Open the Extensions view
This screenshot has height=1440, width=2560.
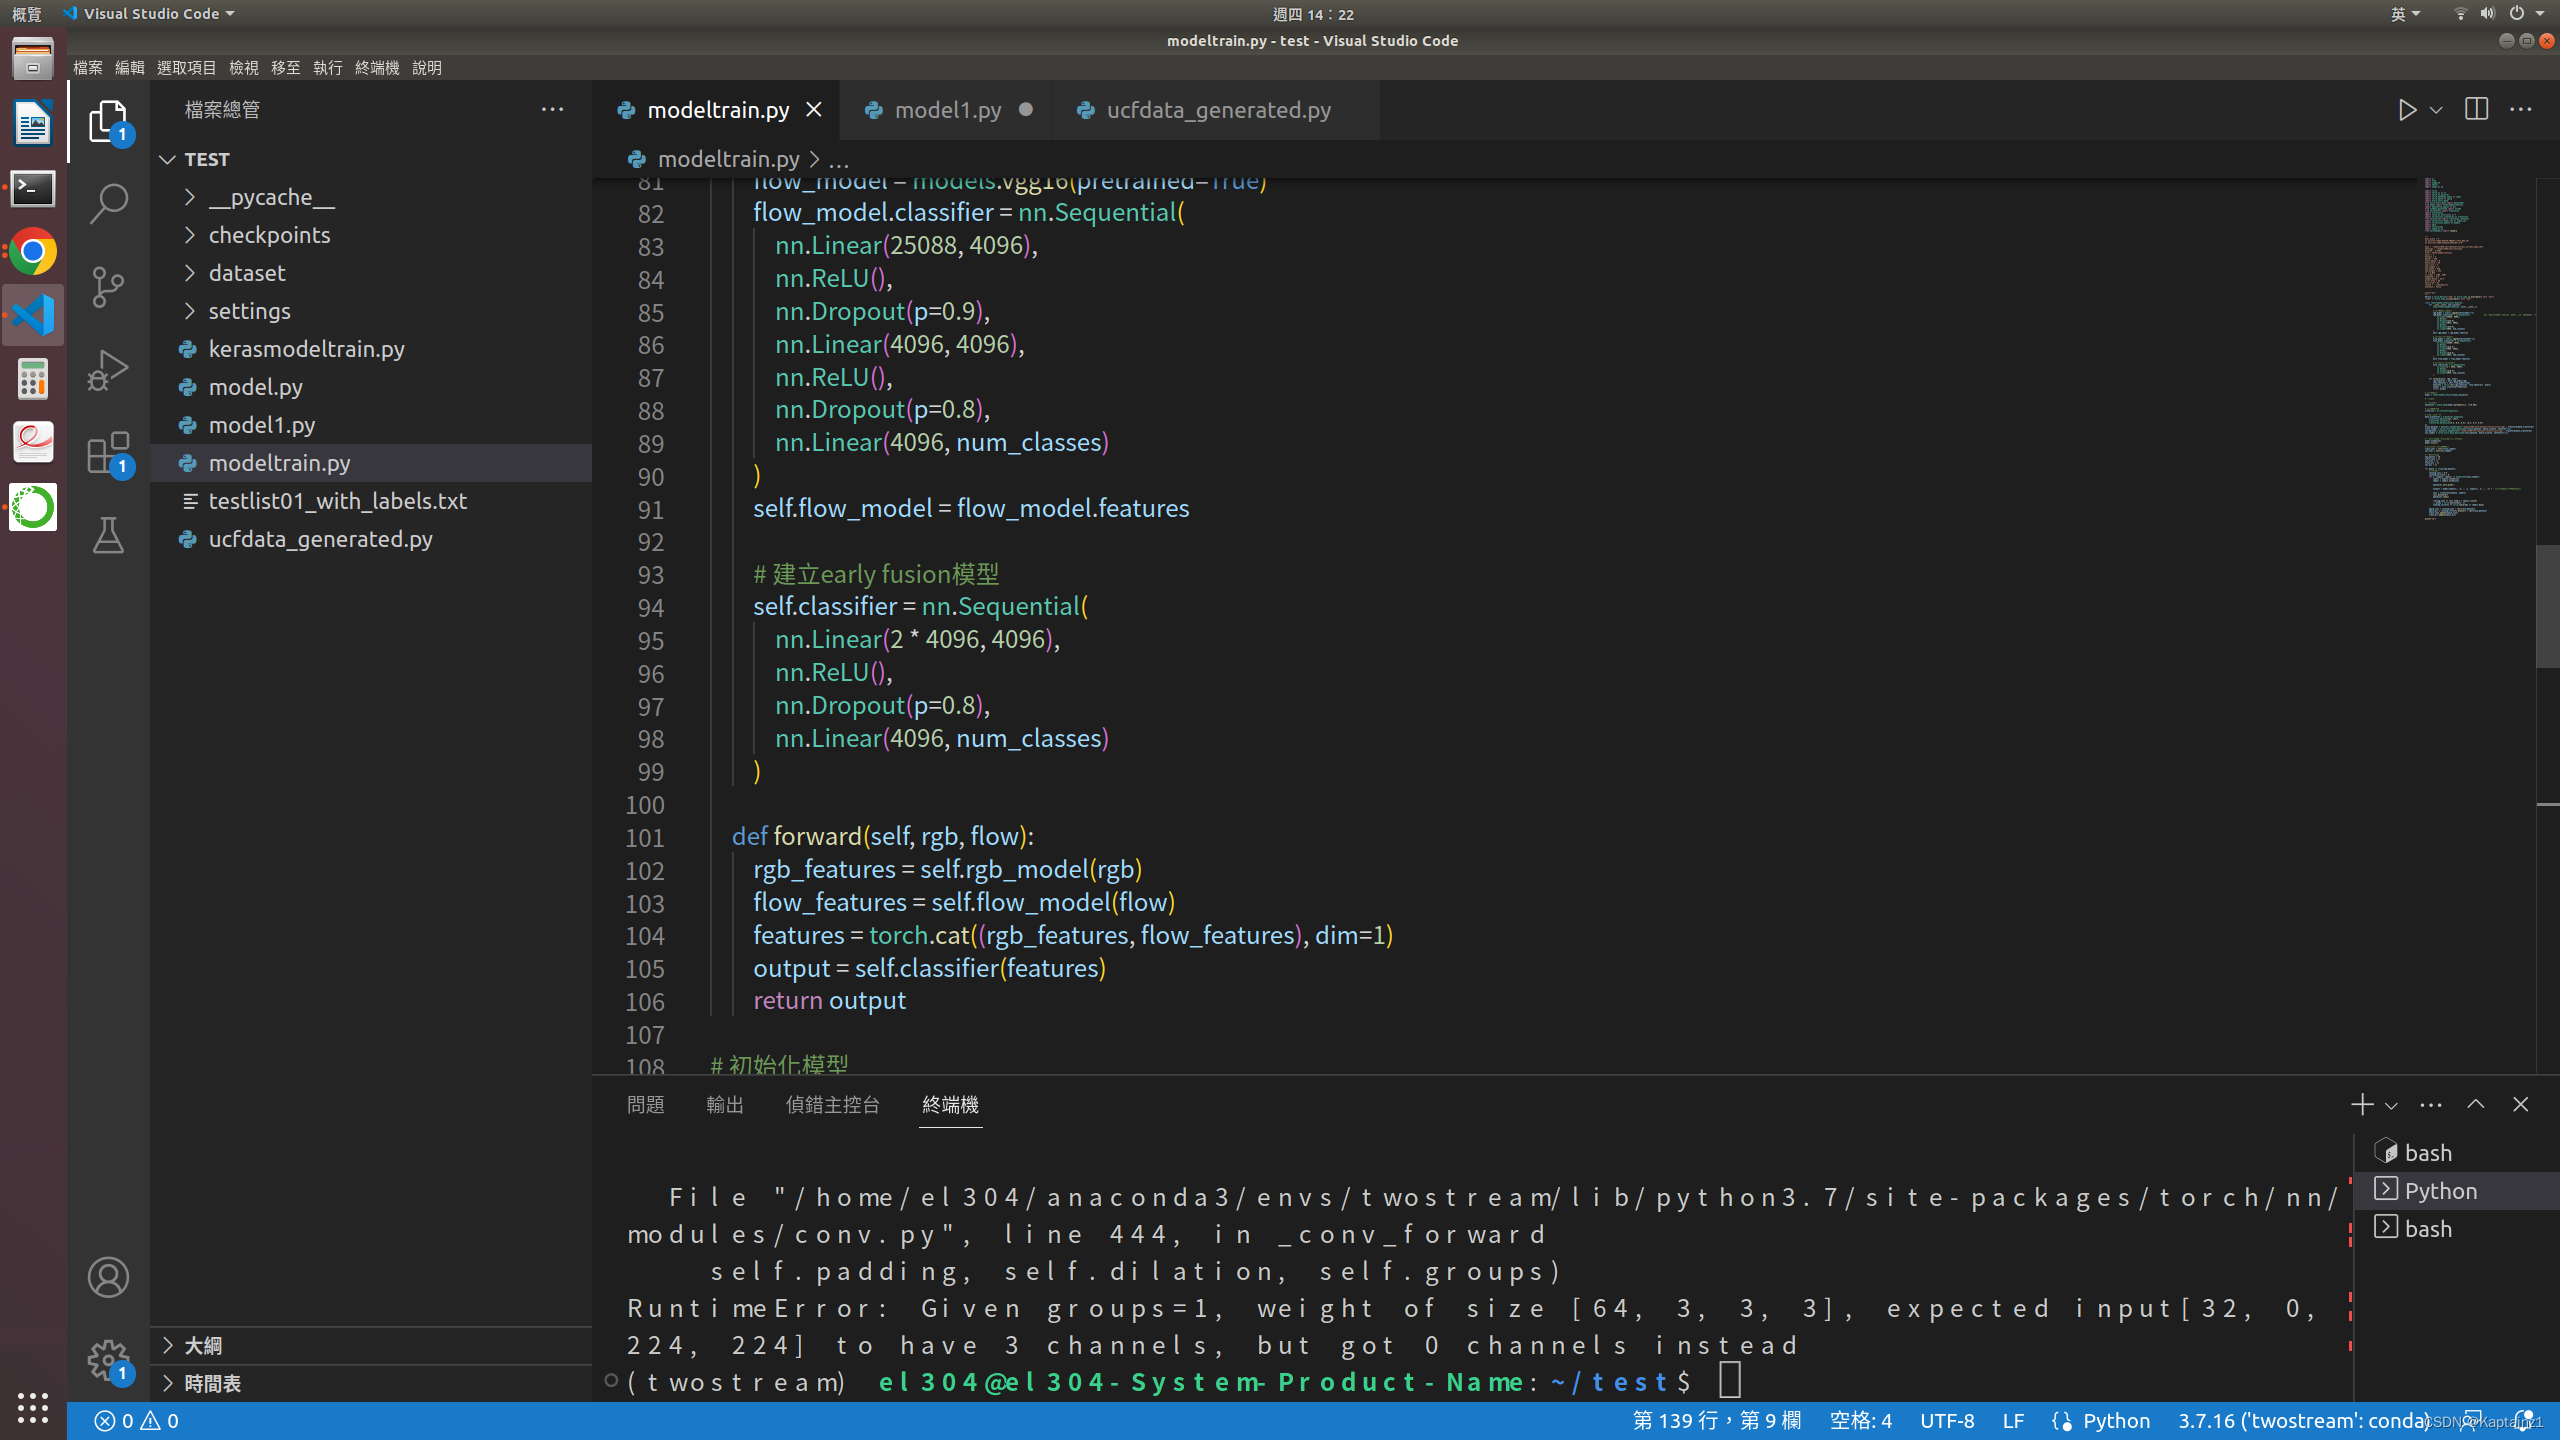click(x=108, y=453)
